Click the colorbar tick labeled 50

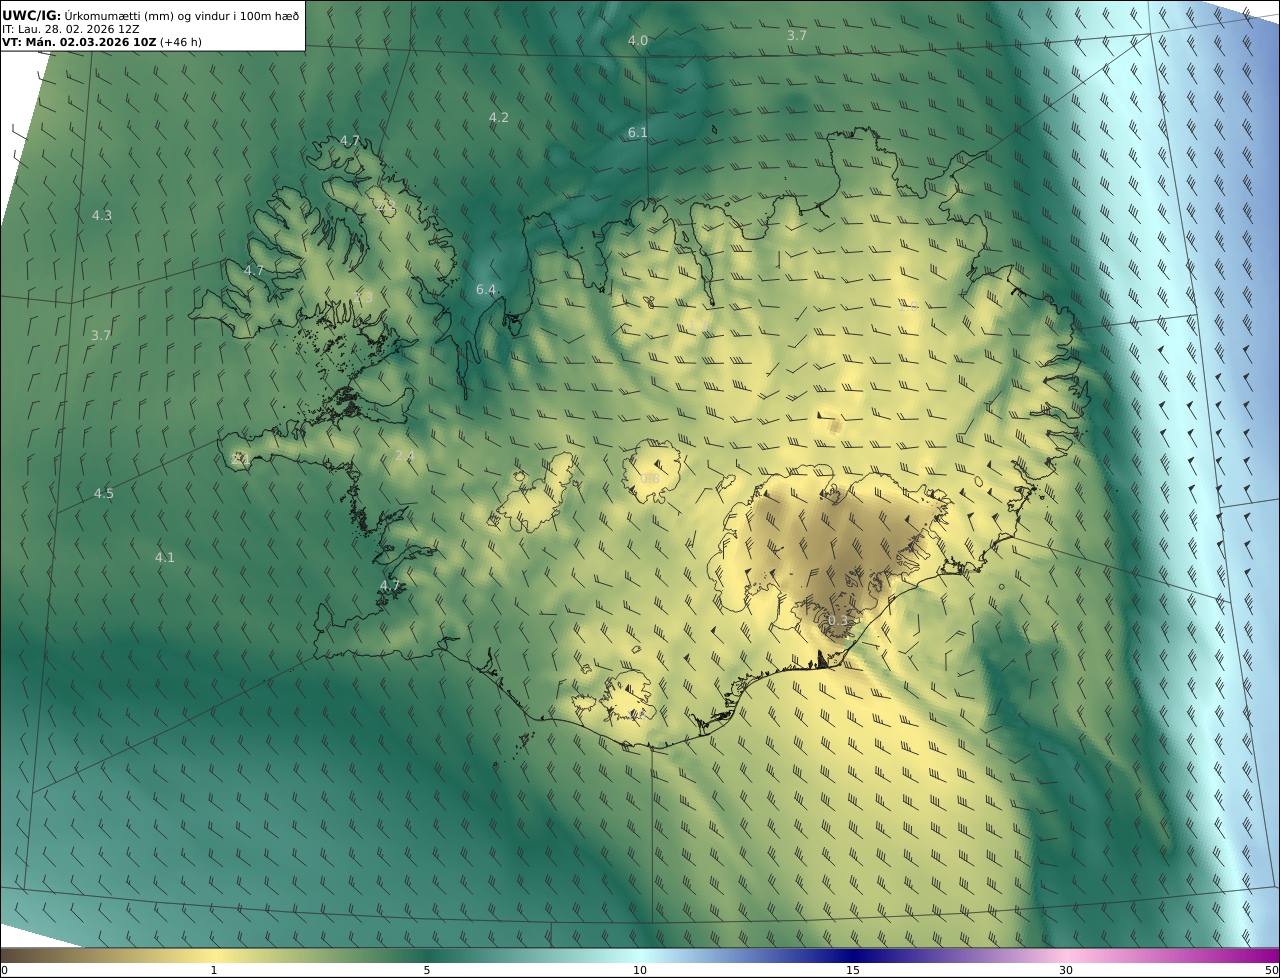click(x=1272, y=970)
